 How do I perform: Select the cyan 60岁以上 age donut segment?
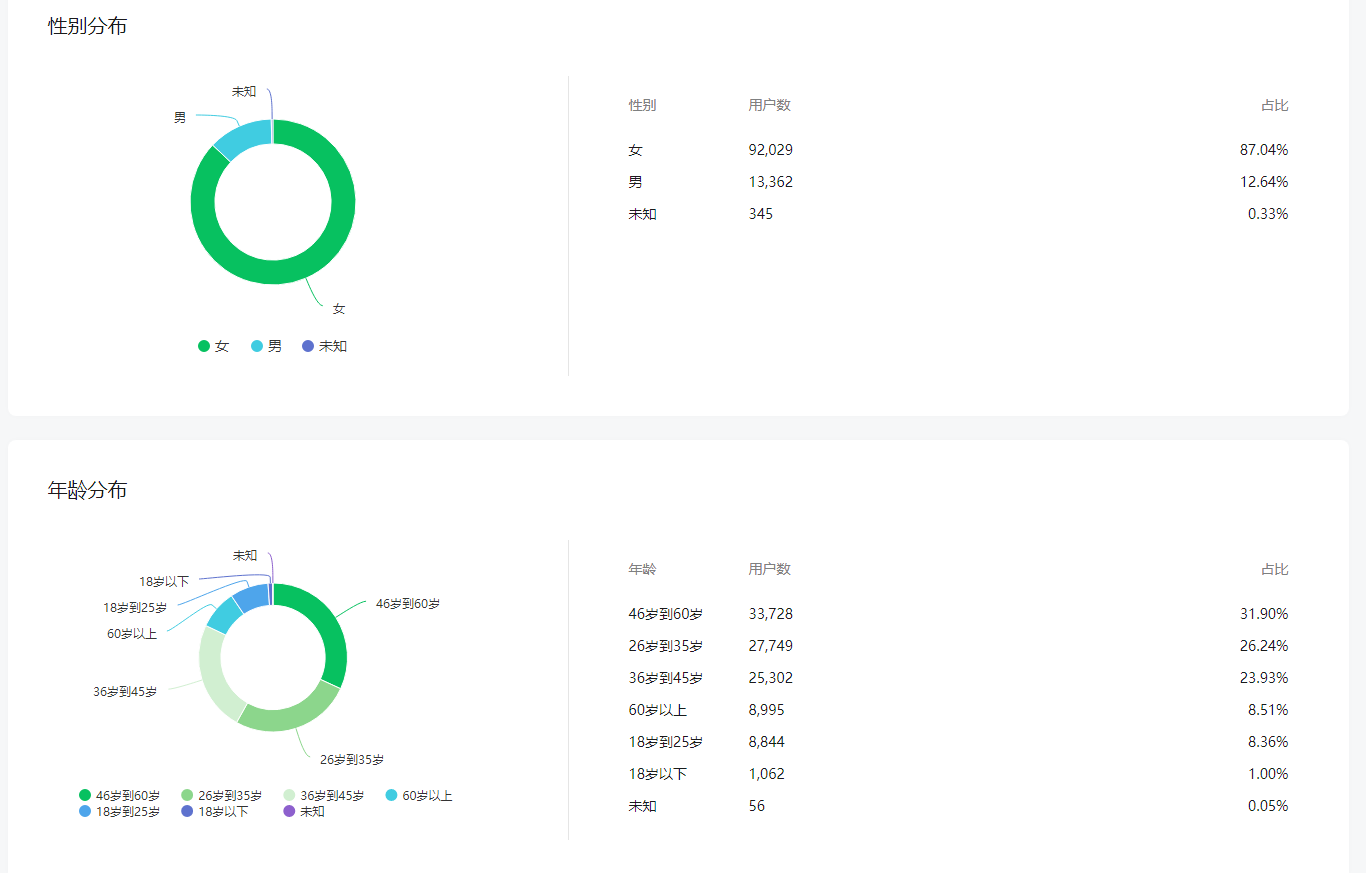click(224, 615)
